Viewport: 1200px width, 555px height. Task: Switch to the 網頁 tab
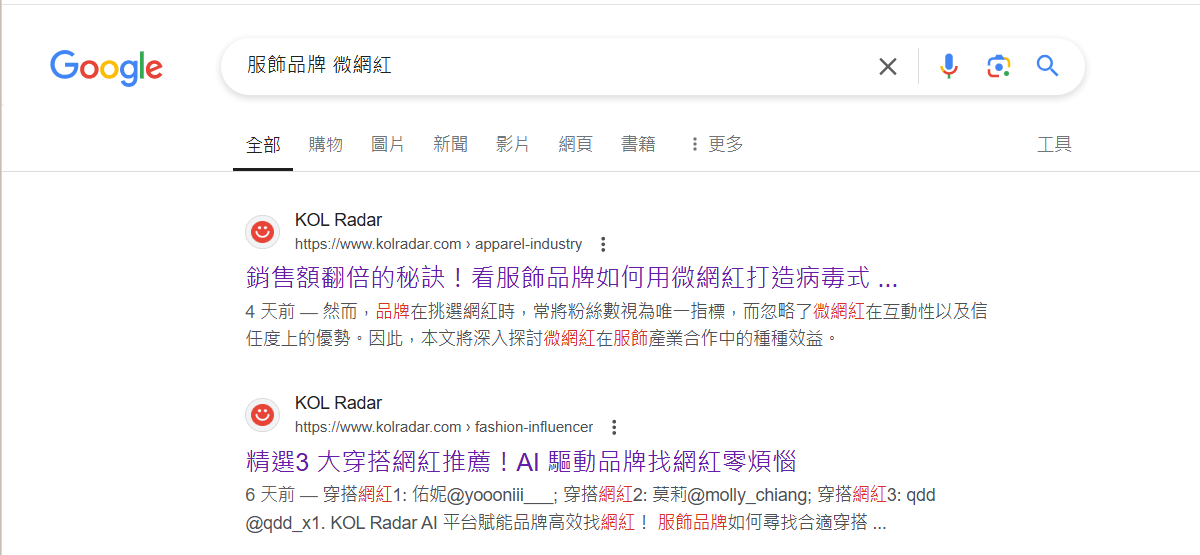(x=575, y=145)
